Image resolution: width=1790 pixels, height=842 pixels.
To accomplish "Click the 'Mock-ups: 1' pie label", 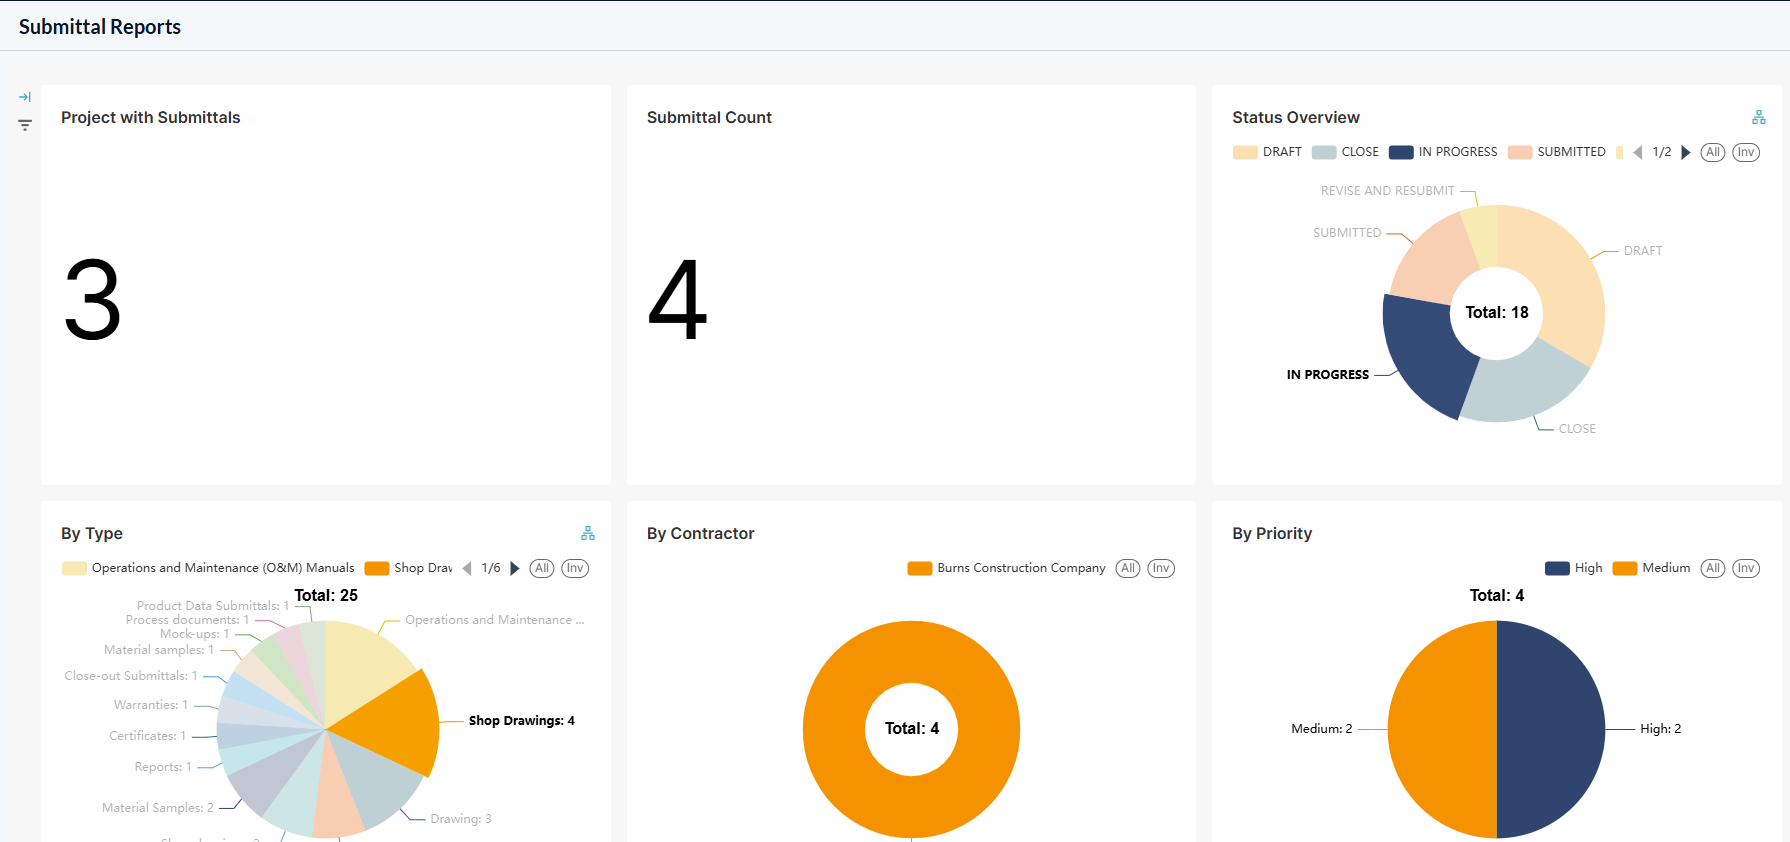I will click(x=195, y=634).
